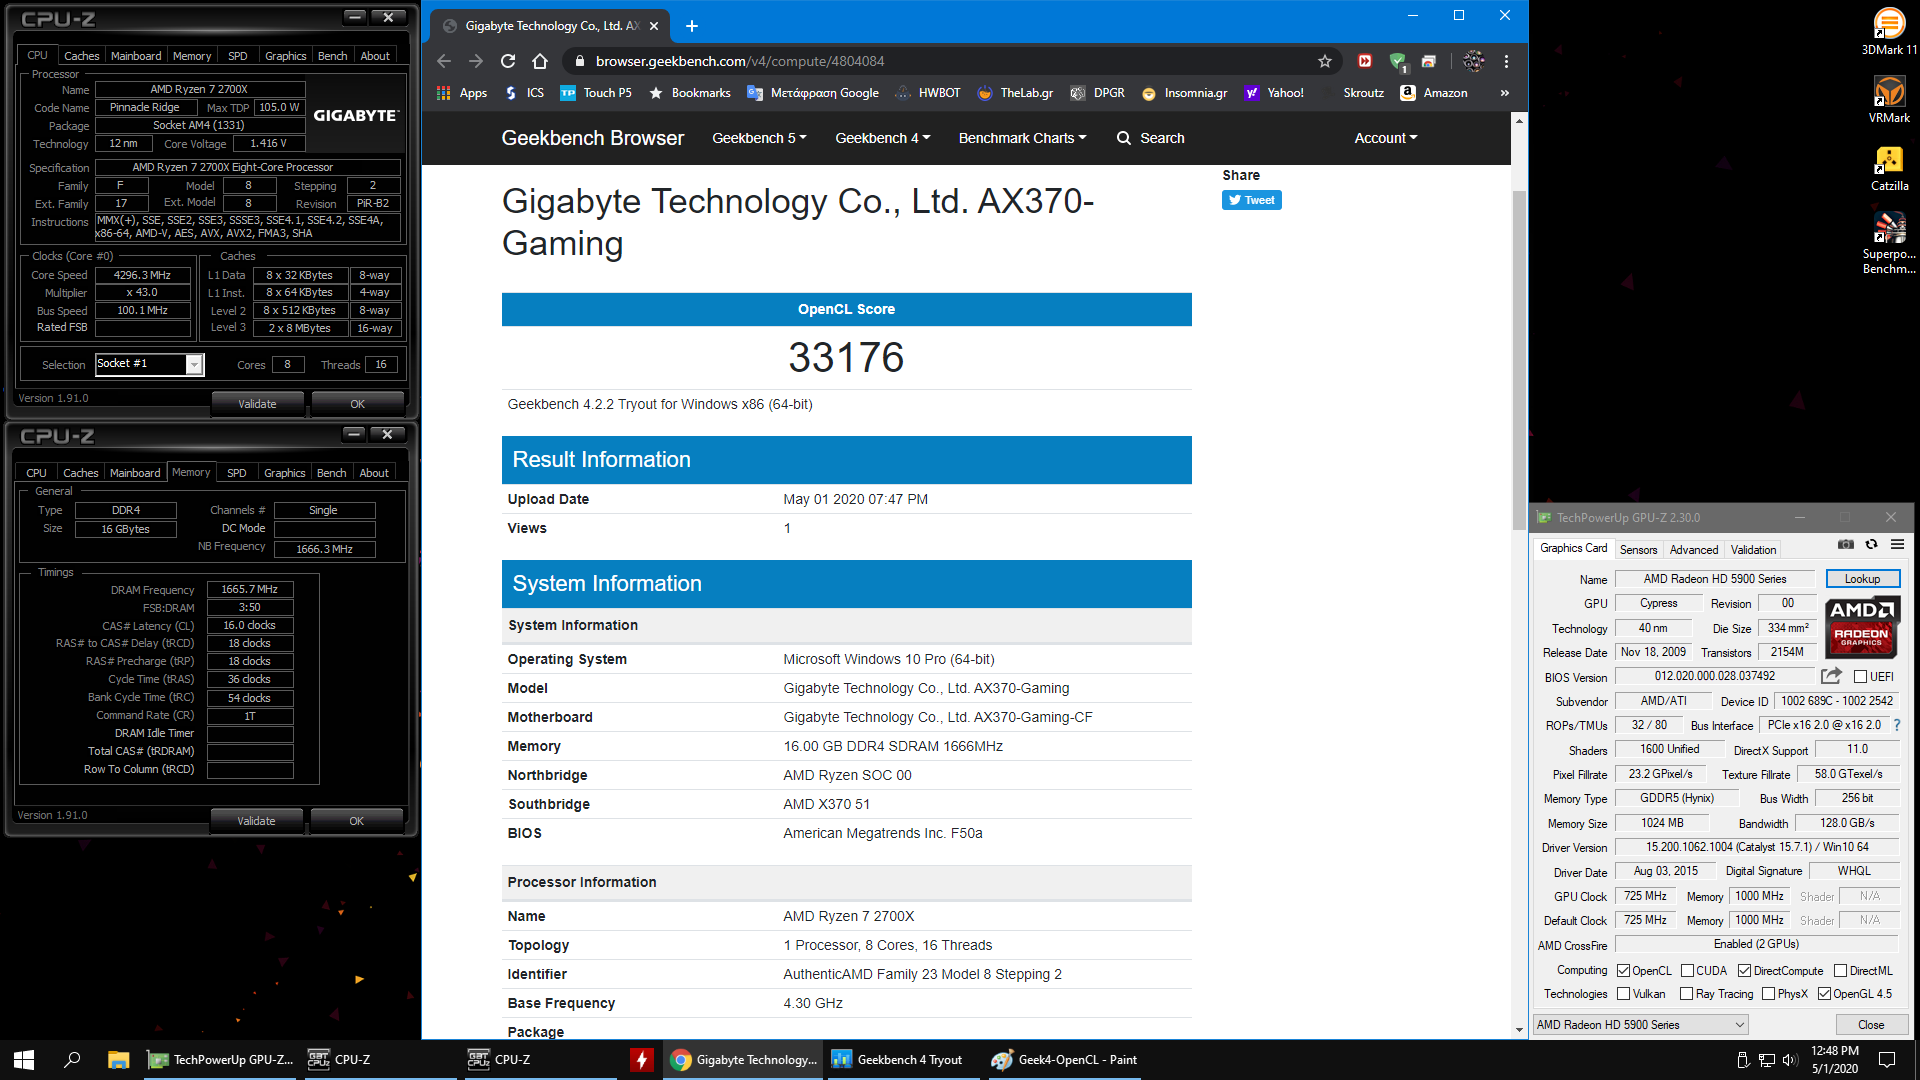The height and width of the screenshot is (1080, 1920).
Task: Open the Apps bookmarks shortcut
Action: (x=462, y=93)
